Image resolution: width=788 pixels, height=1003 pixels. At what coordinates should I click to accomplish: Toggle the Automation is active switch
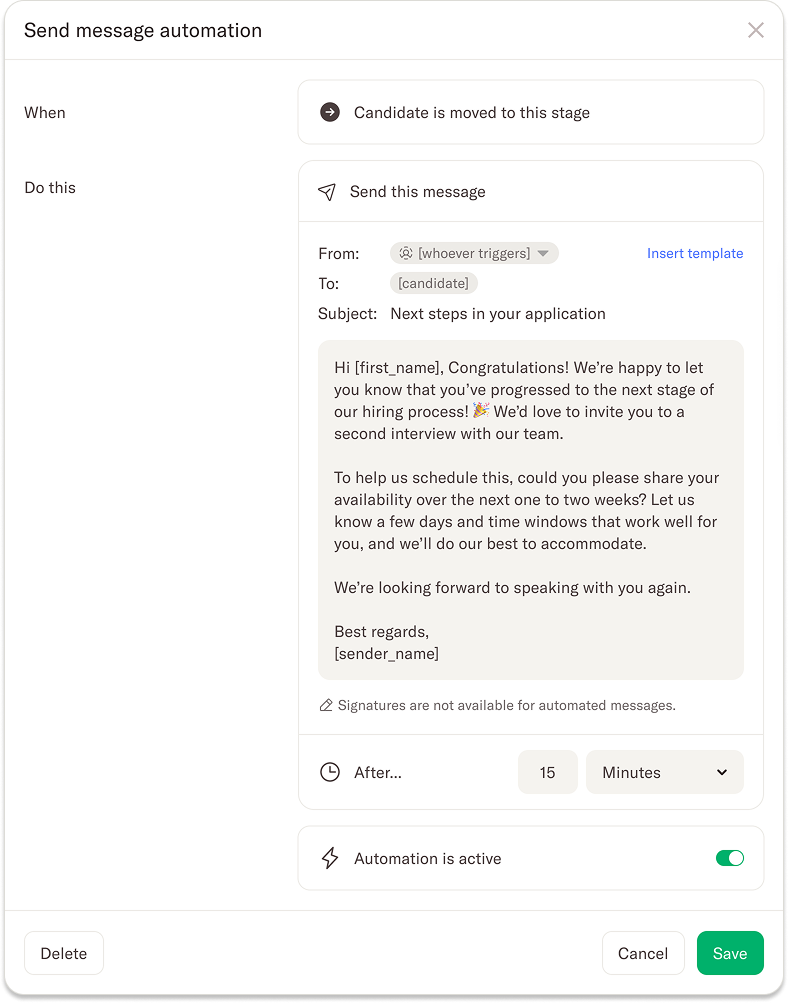[730, 858]
